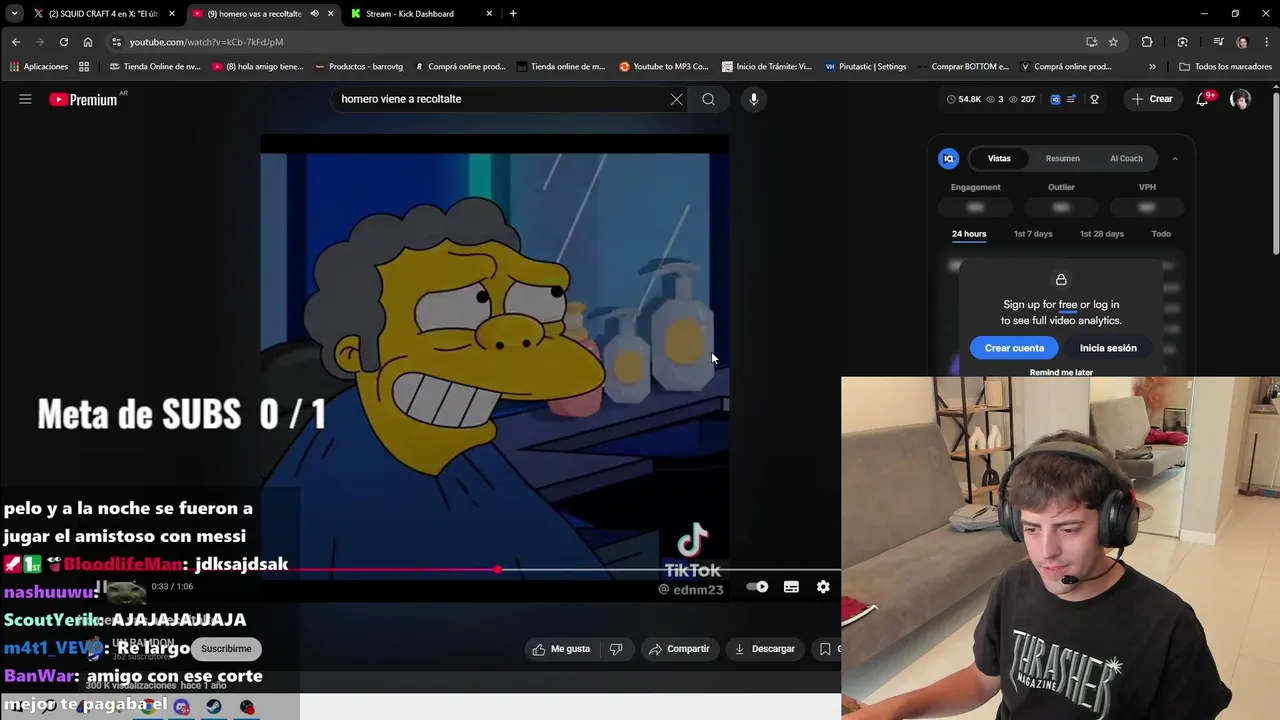This screenshot has height=720, width=1280.
Task: Toggle the video autoplay switch
Action: pos(757,587)
